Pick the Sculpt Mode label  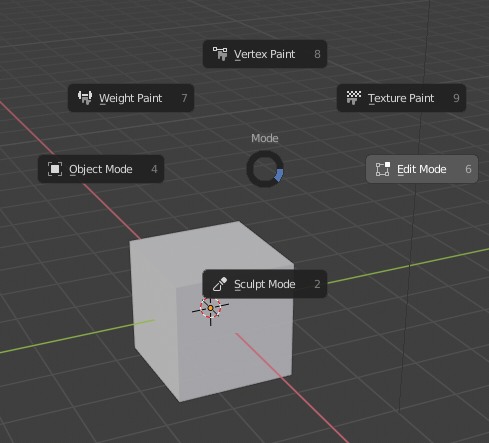point(265,284)
